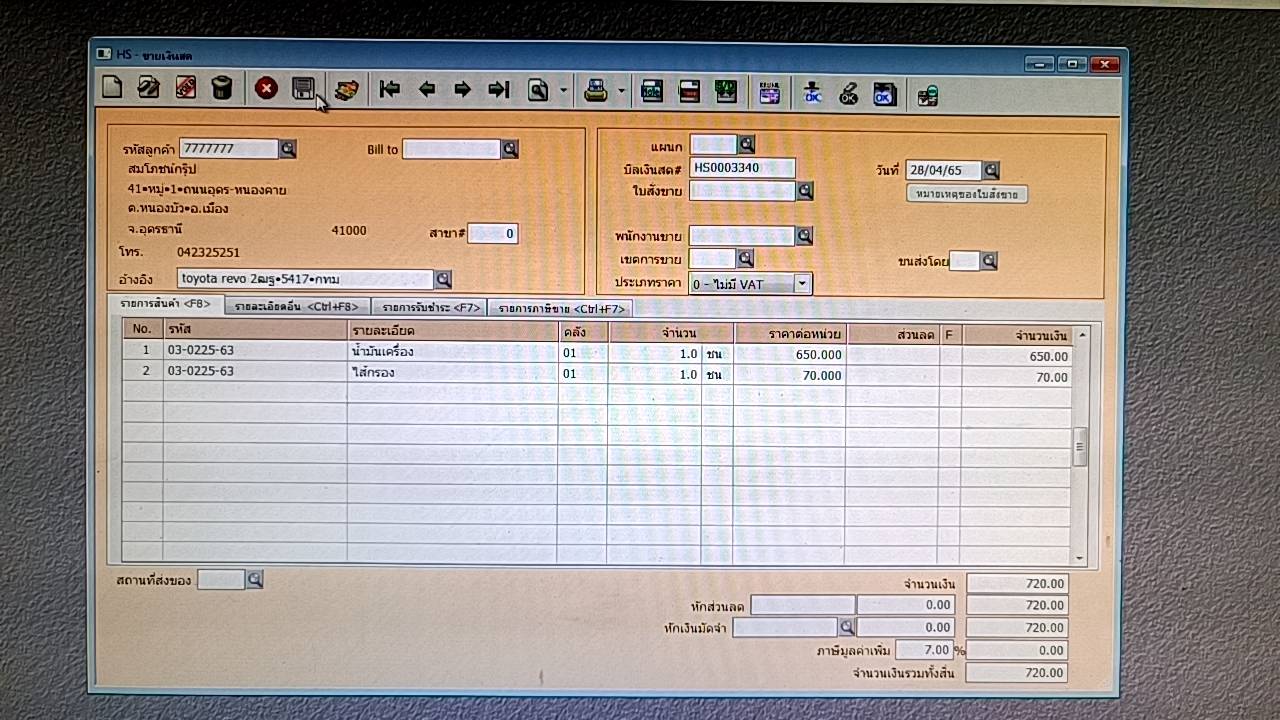Open the dropdown arrow beside the printer icon
Screen dimensions: 1280x720
[x=621, y=91]
